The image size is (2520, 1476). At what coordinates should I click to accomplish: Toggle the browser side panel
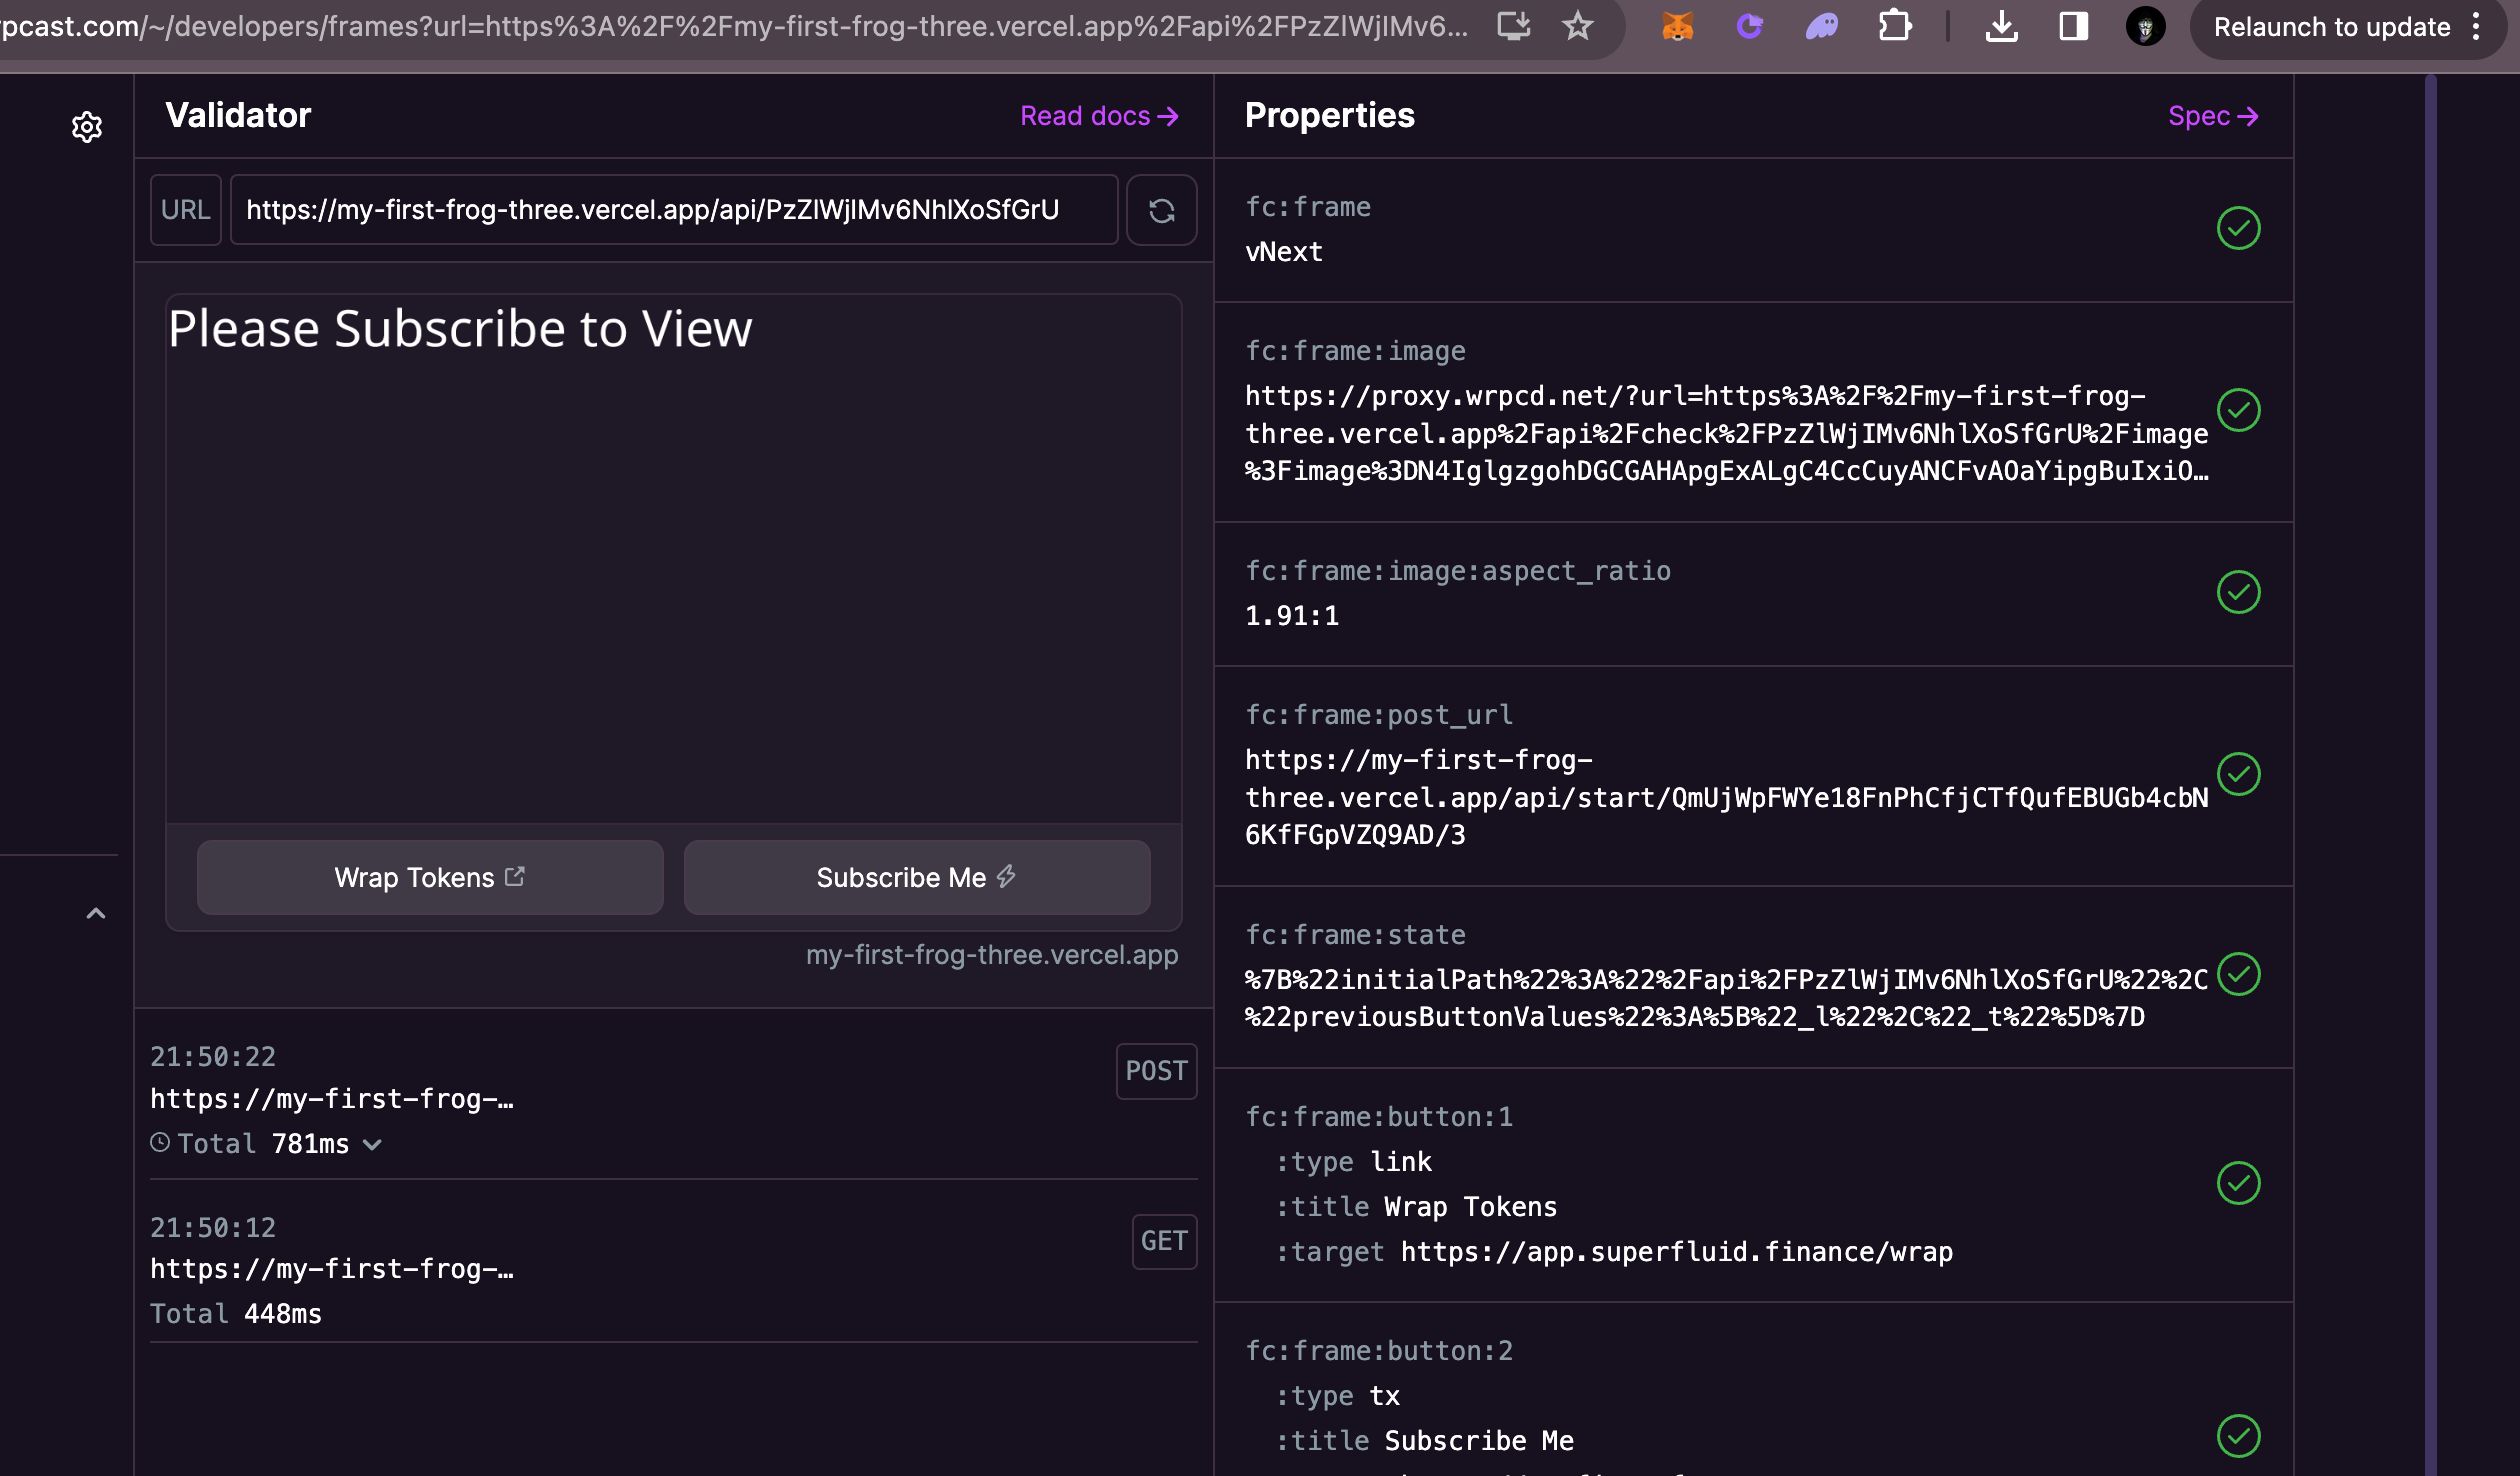click(2073, 26)
